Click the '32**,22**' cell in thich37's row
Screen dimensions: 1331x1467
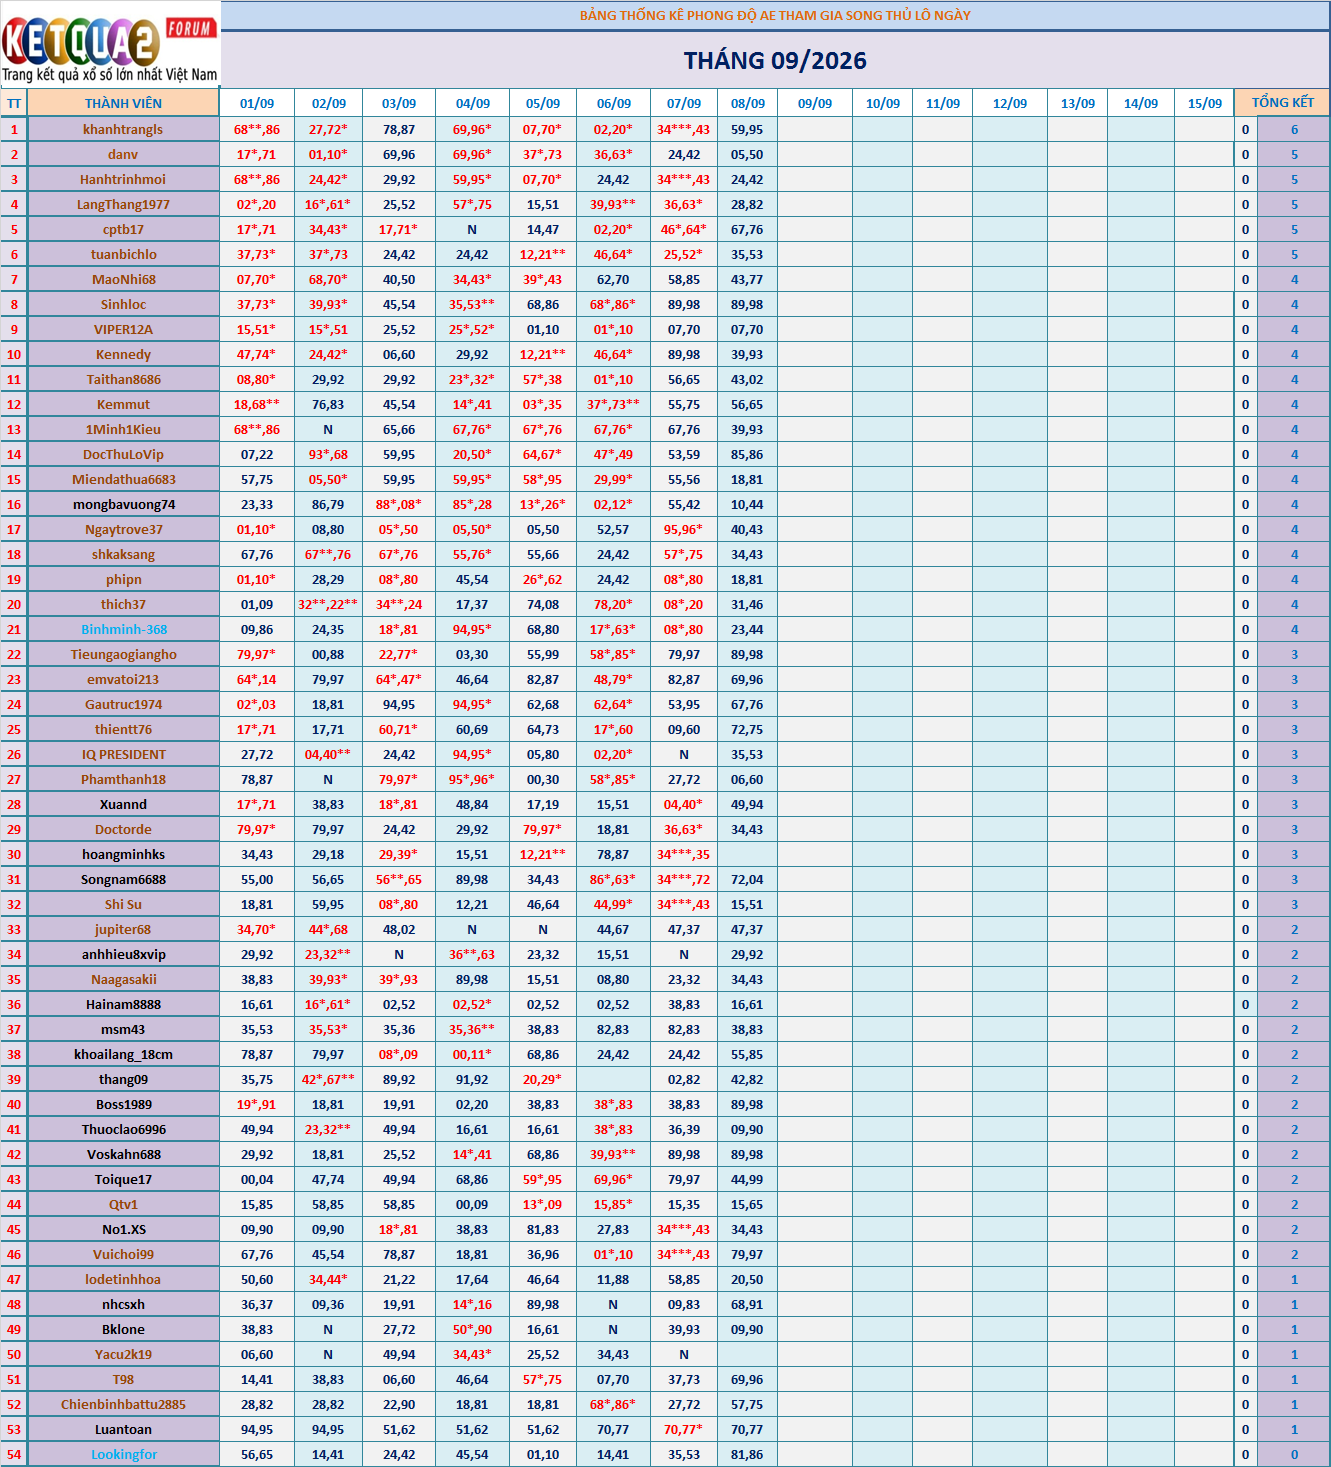pos(328,605)
